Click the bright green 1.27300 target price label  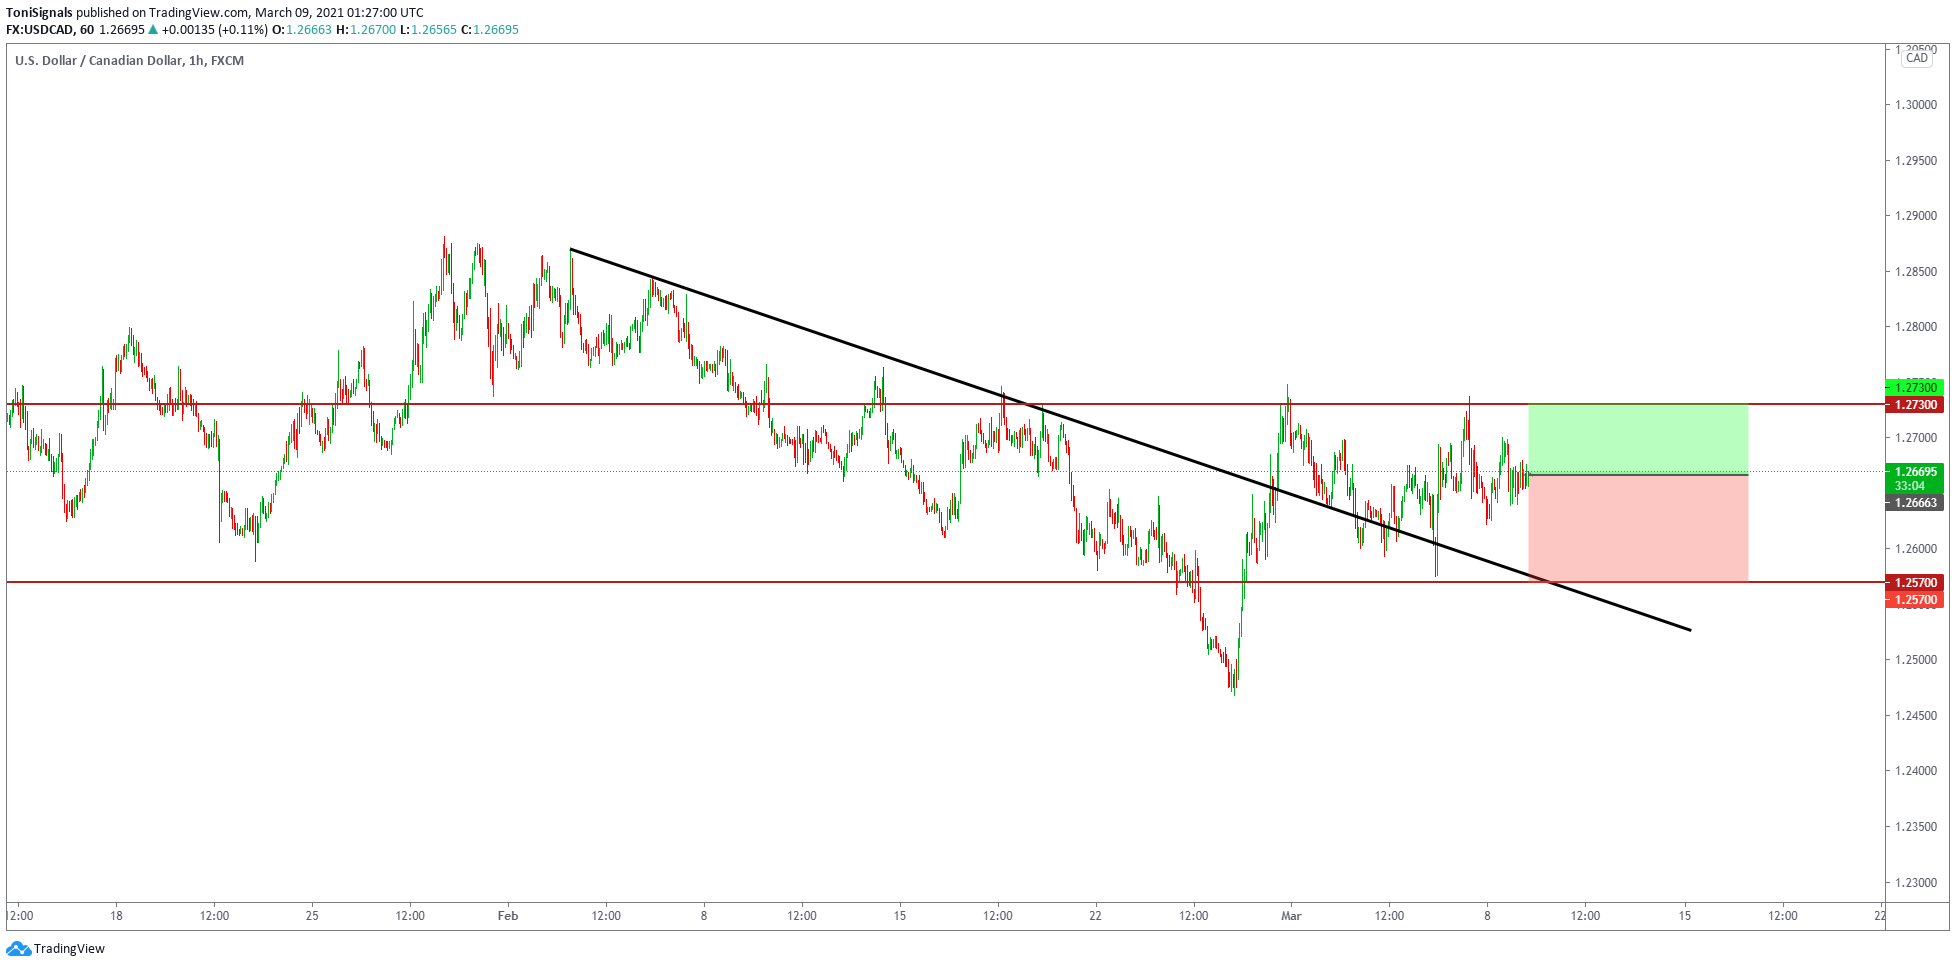(x=1915, y=387)
